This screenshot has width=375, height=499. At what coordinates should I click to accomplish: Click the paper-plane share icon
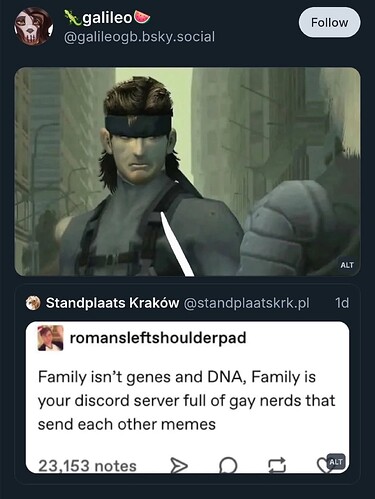179,465
